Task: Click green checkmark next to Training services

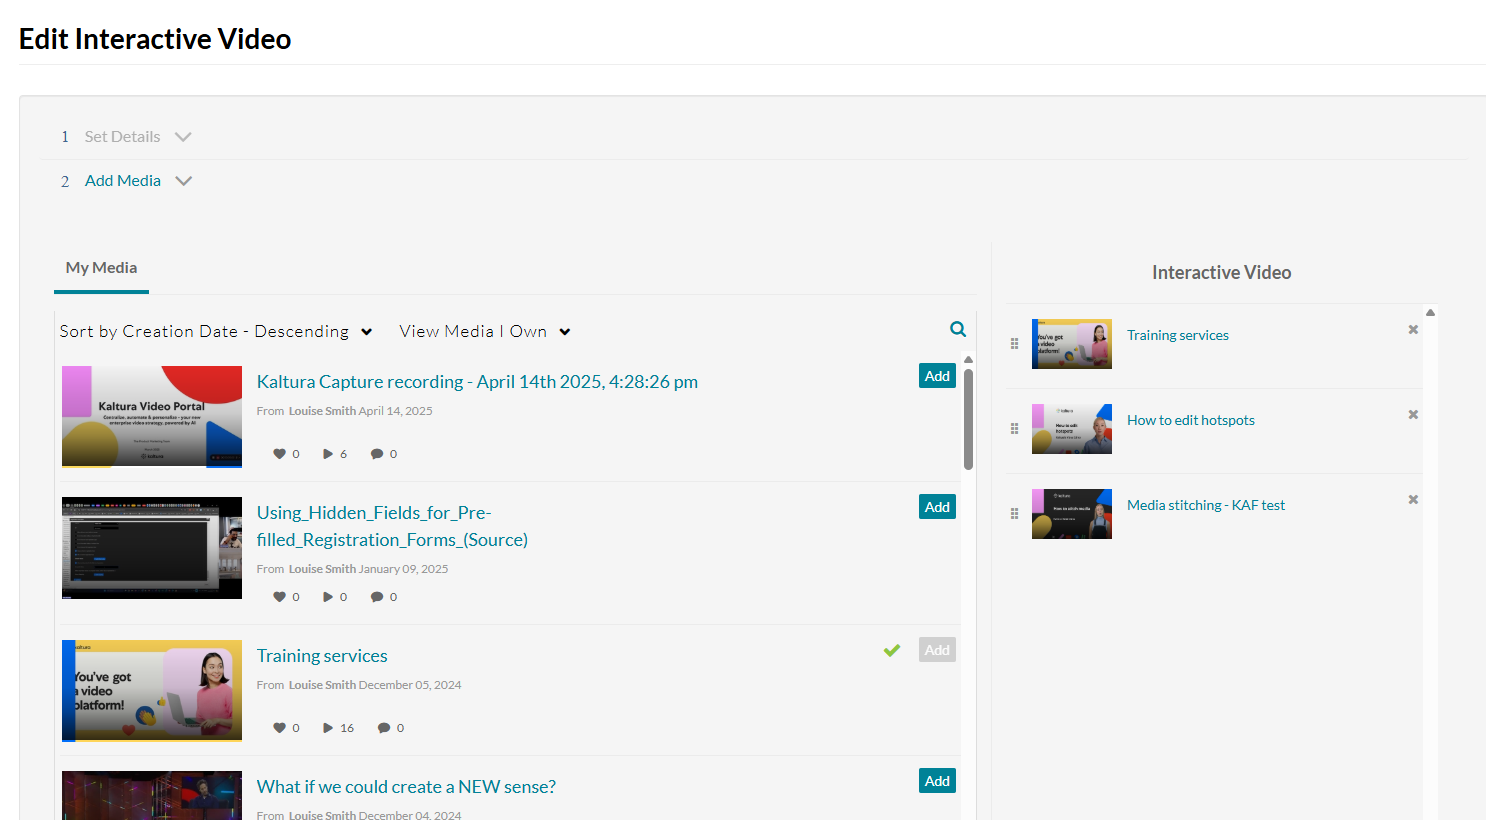Action: coord(892,650)
